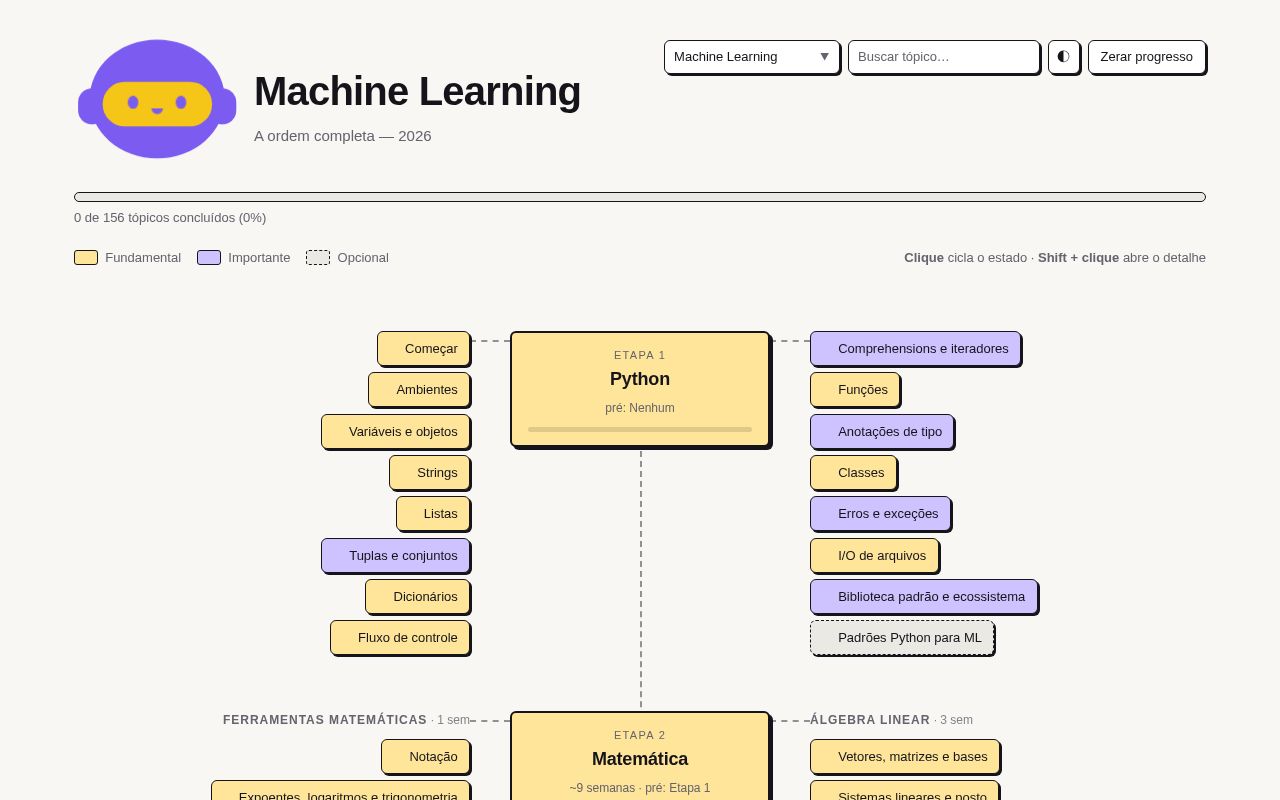The height and width of the screenshot is (800, 1280).
Task: Toggle the dark/light theme button
Action: click(x=1063, y=57)
